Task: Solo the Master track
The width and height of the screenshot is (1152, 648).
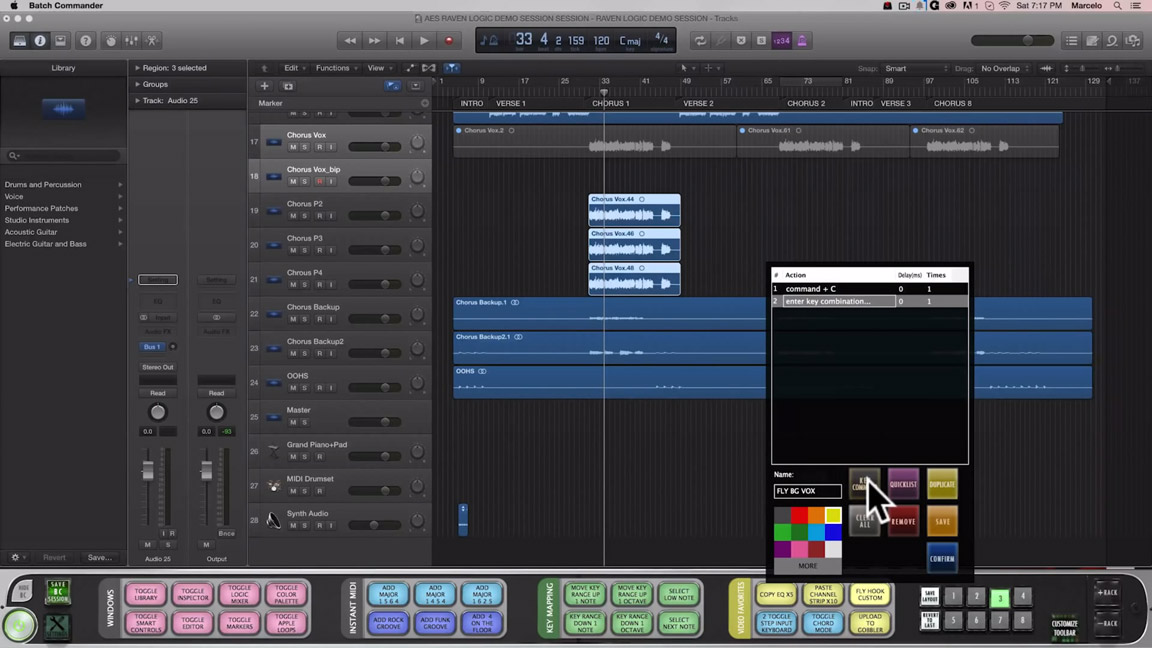Action: pos(305,422)
